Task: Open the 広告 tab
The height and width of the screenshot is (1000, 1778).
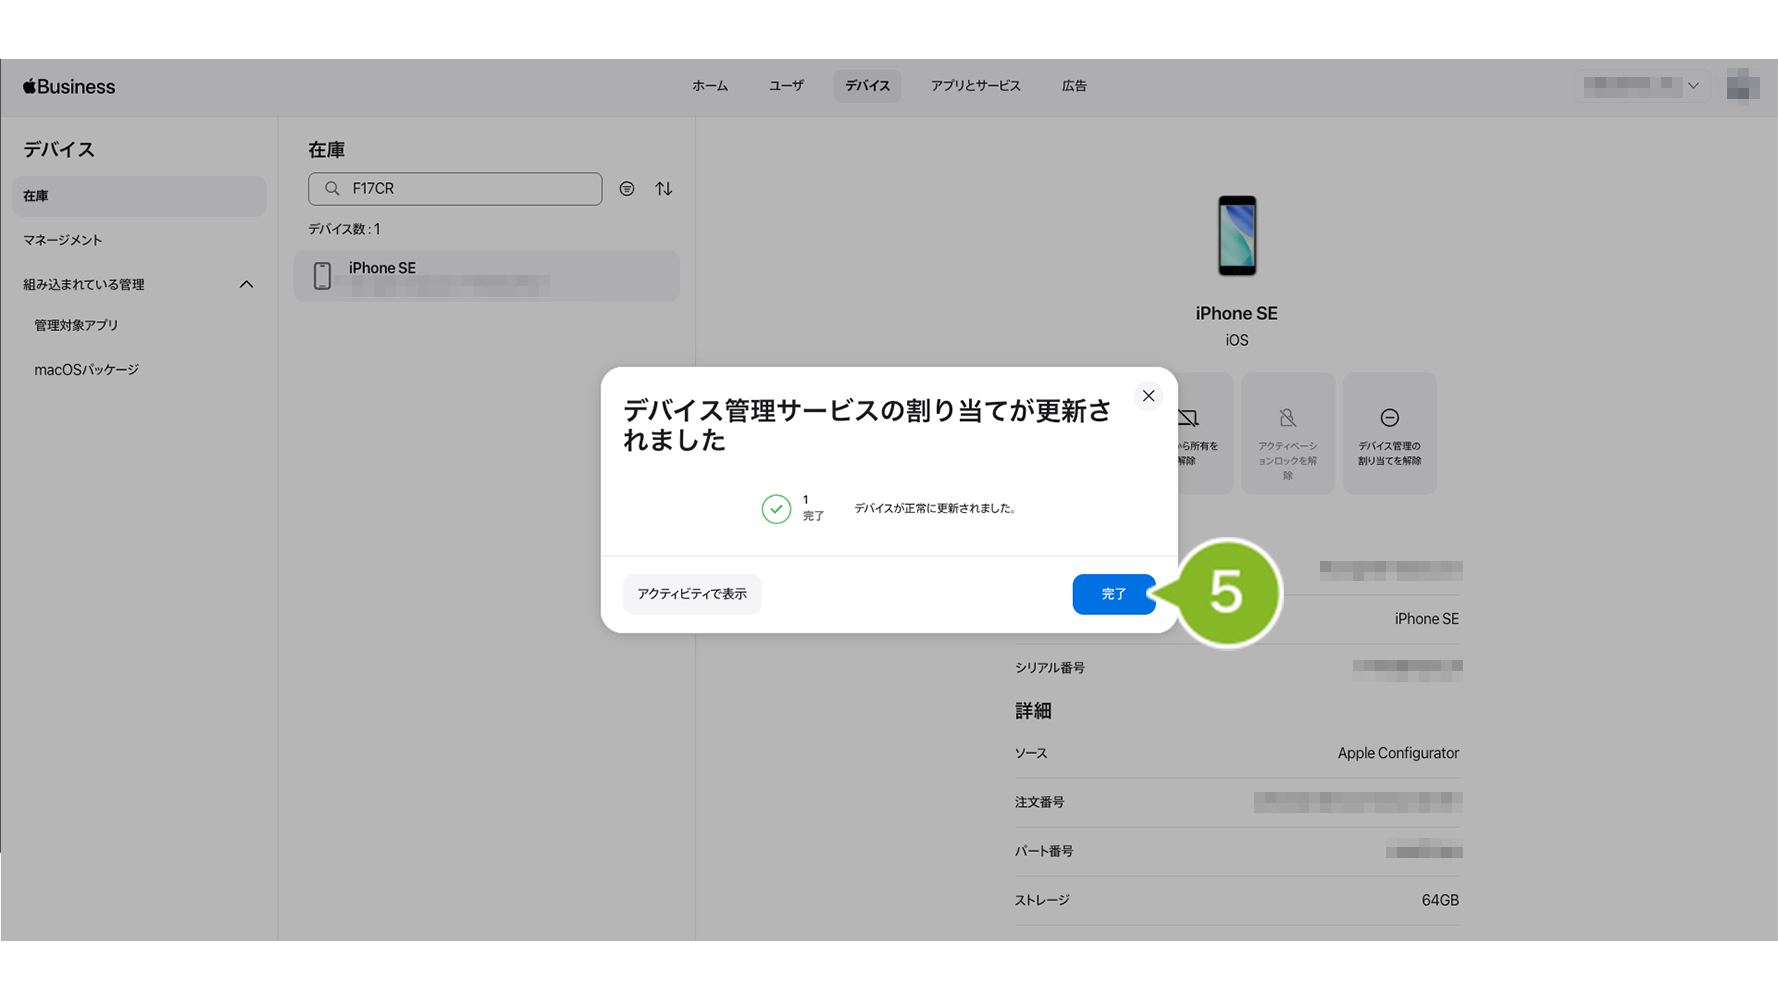Action: click(x=1074, y=86)
